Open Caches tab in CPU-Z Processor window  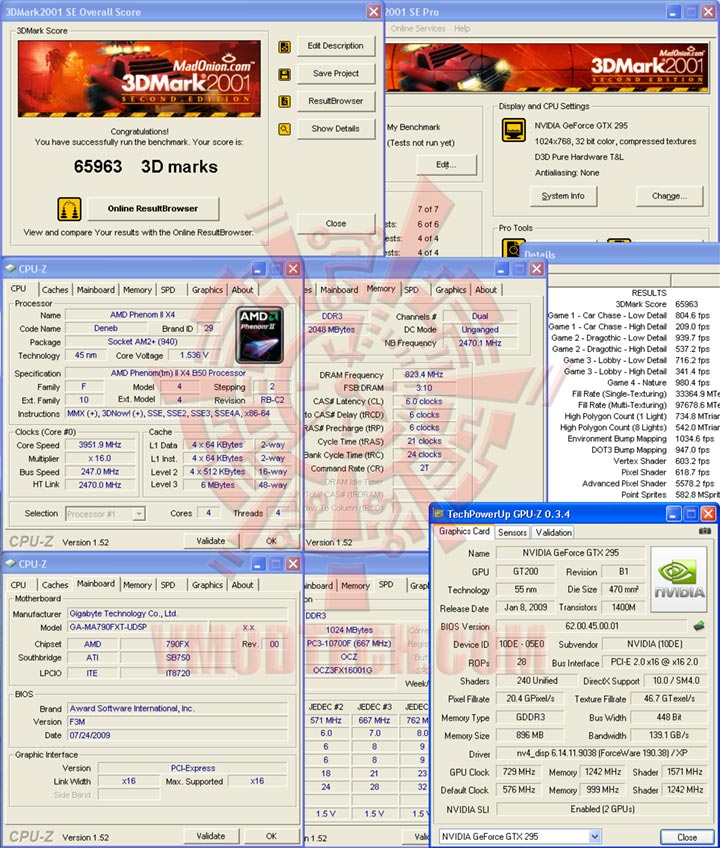(x=55, y=290)
